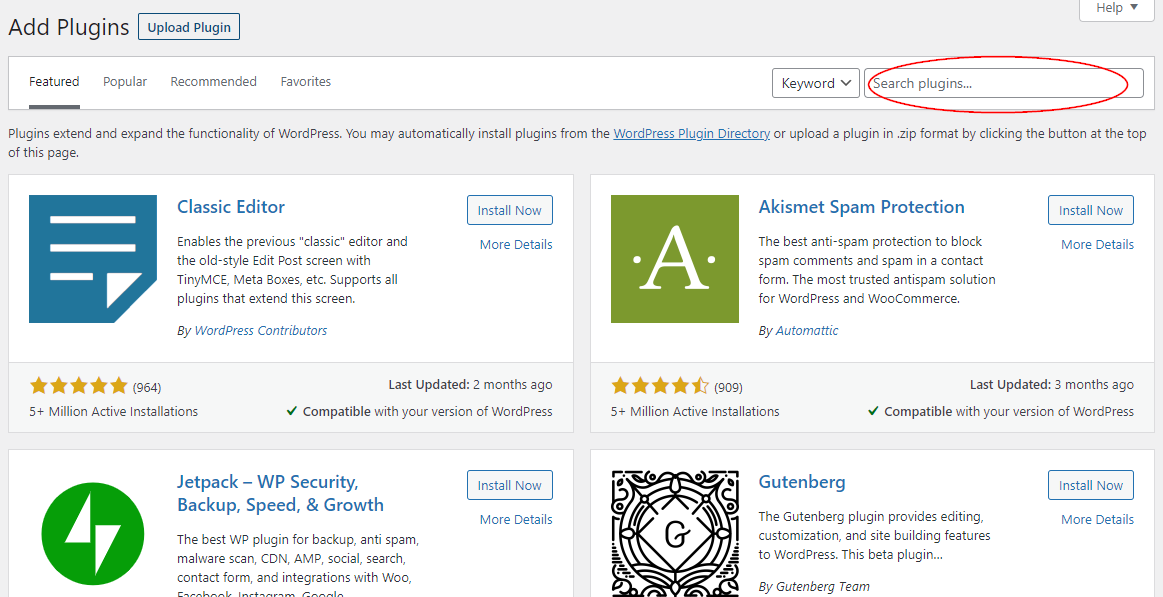The width and height of the screenshot is (1163, 597).
Task: Open the Gutenberg Team author link
Action: [823, 587]
